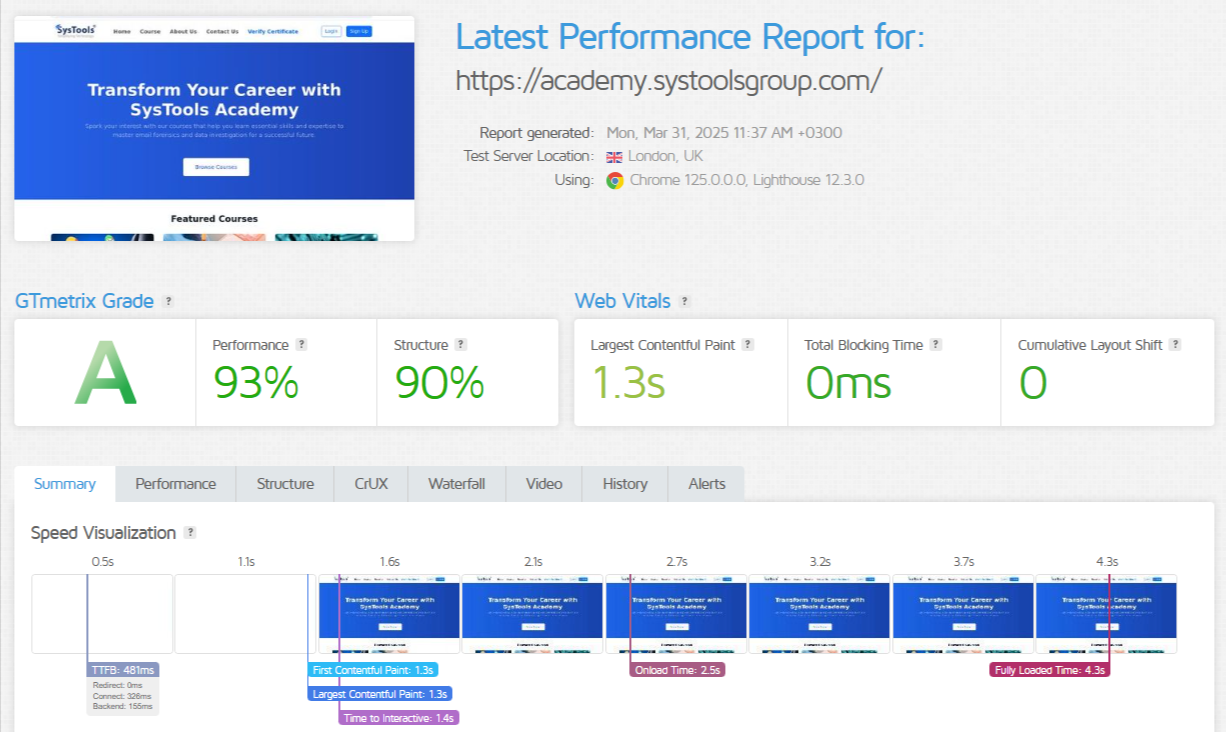Click the site screenshot thumbnail preview
Image resolution: width=1226 pixels, height=732 pixels.
tap(214, 128)
